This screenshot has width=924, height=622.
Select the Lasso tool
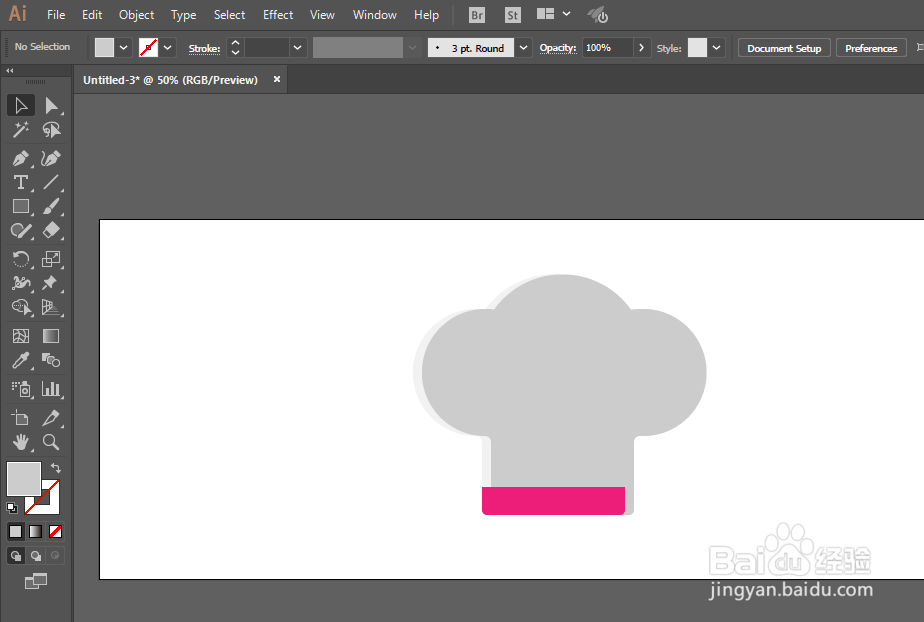[51, 130]
